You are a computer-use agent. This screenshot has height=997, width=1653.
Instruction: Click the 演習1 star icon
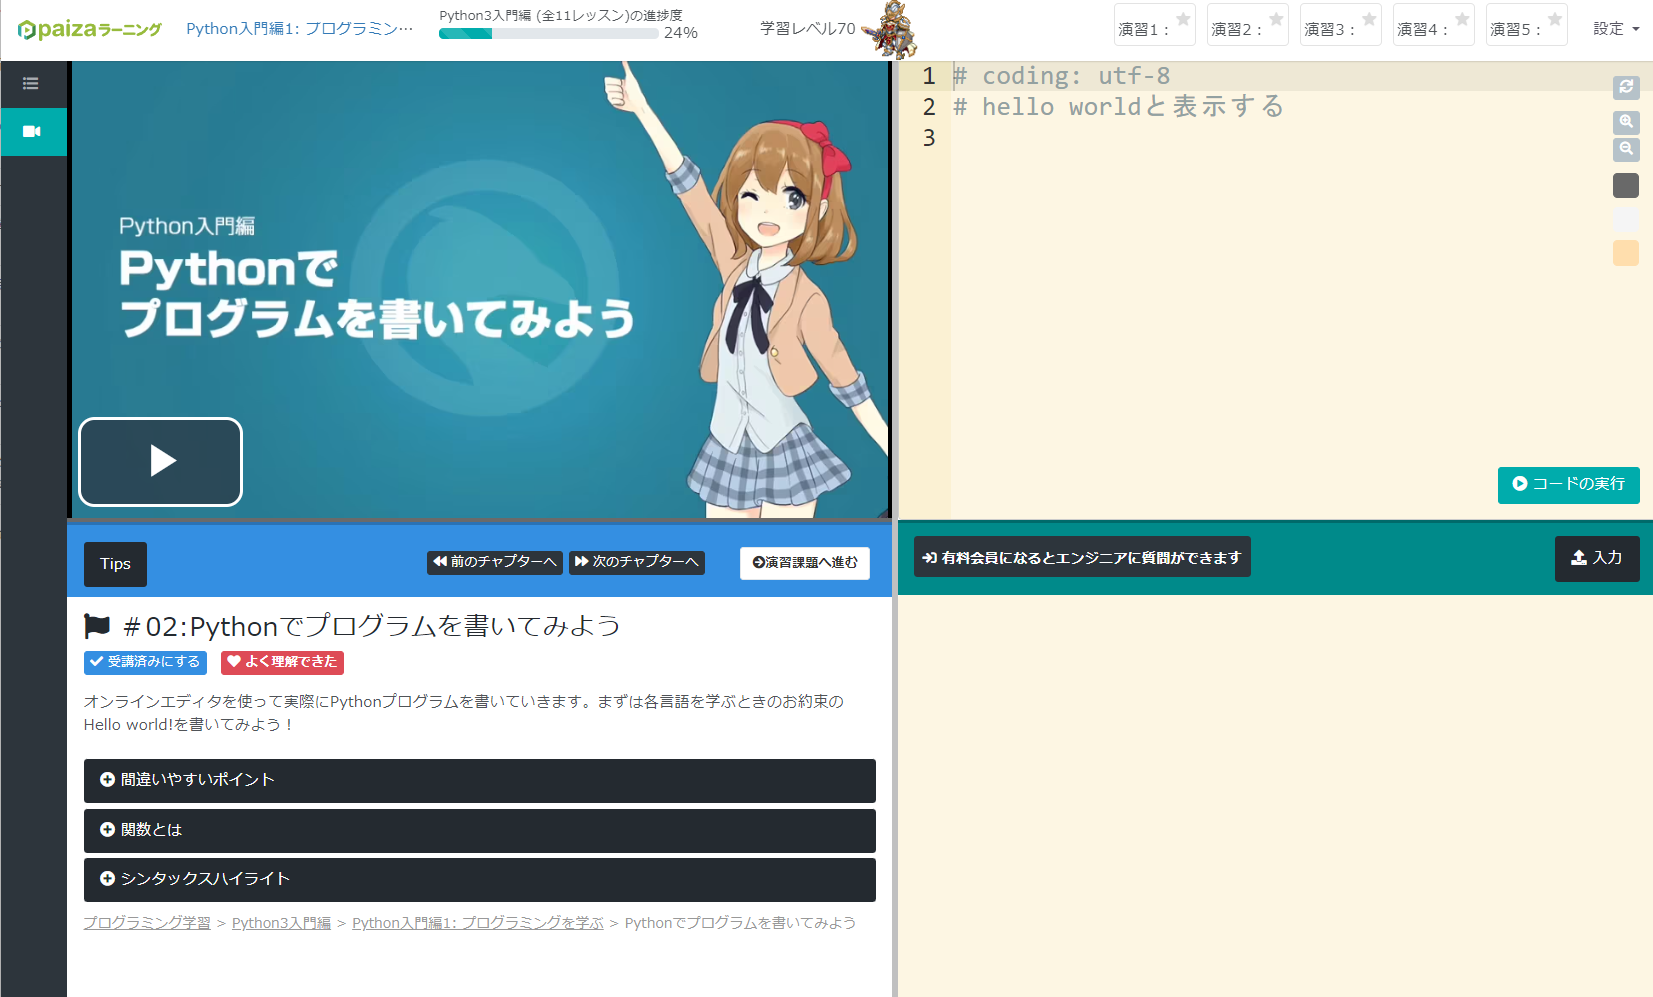(1183, 19)
